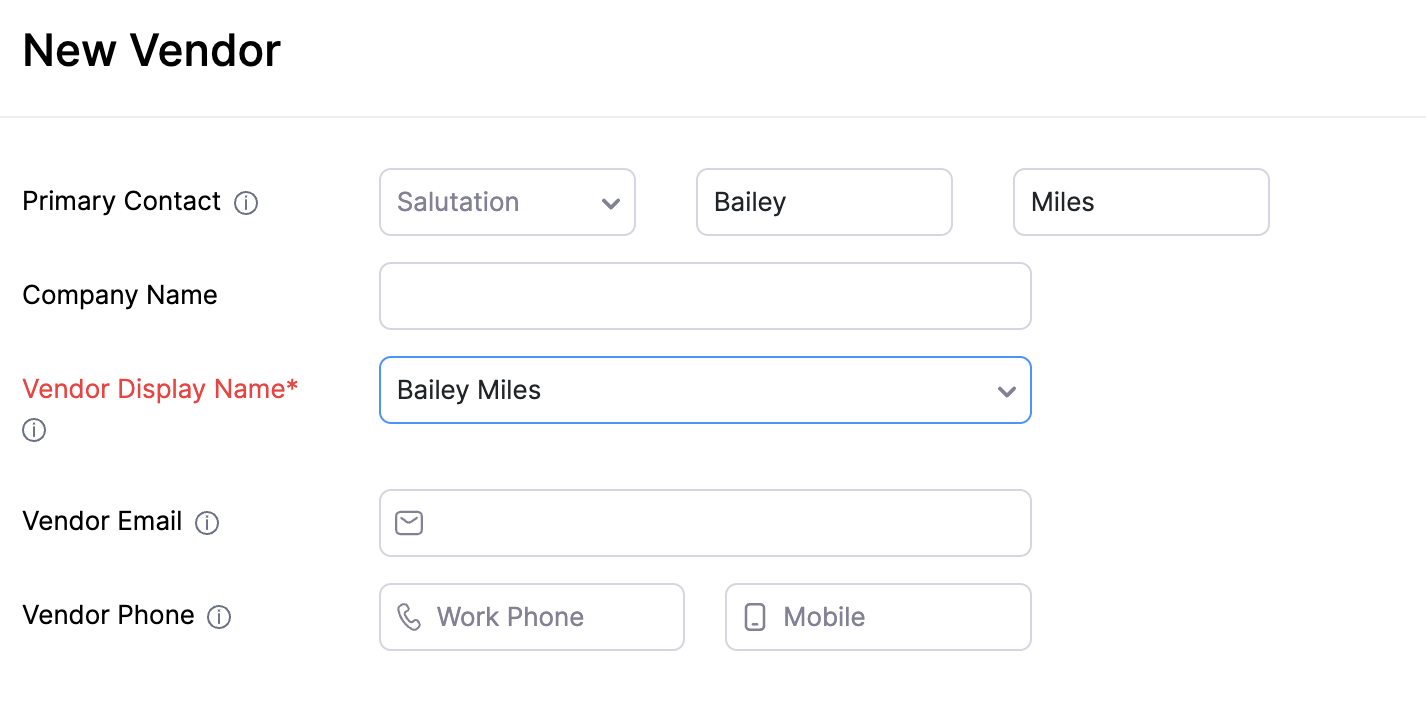The image size is (1426, 722).
Task: Click the envelope icon in the email field
Action: 409,523
